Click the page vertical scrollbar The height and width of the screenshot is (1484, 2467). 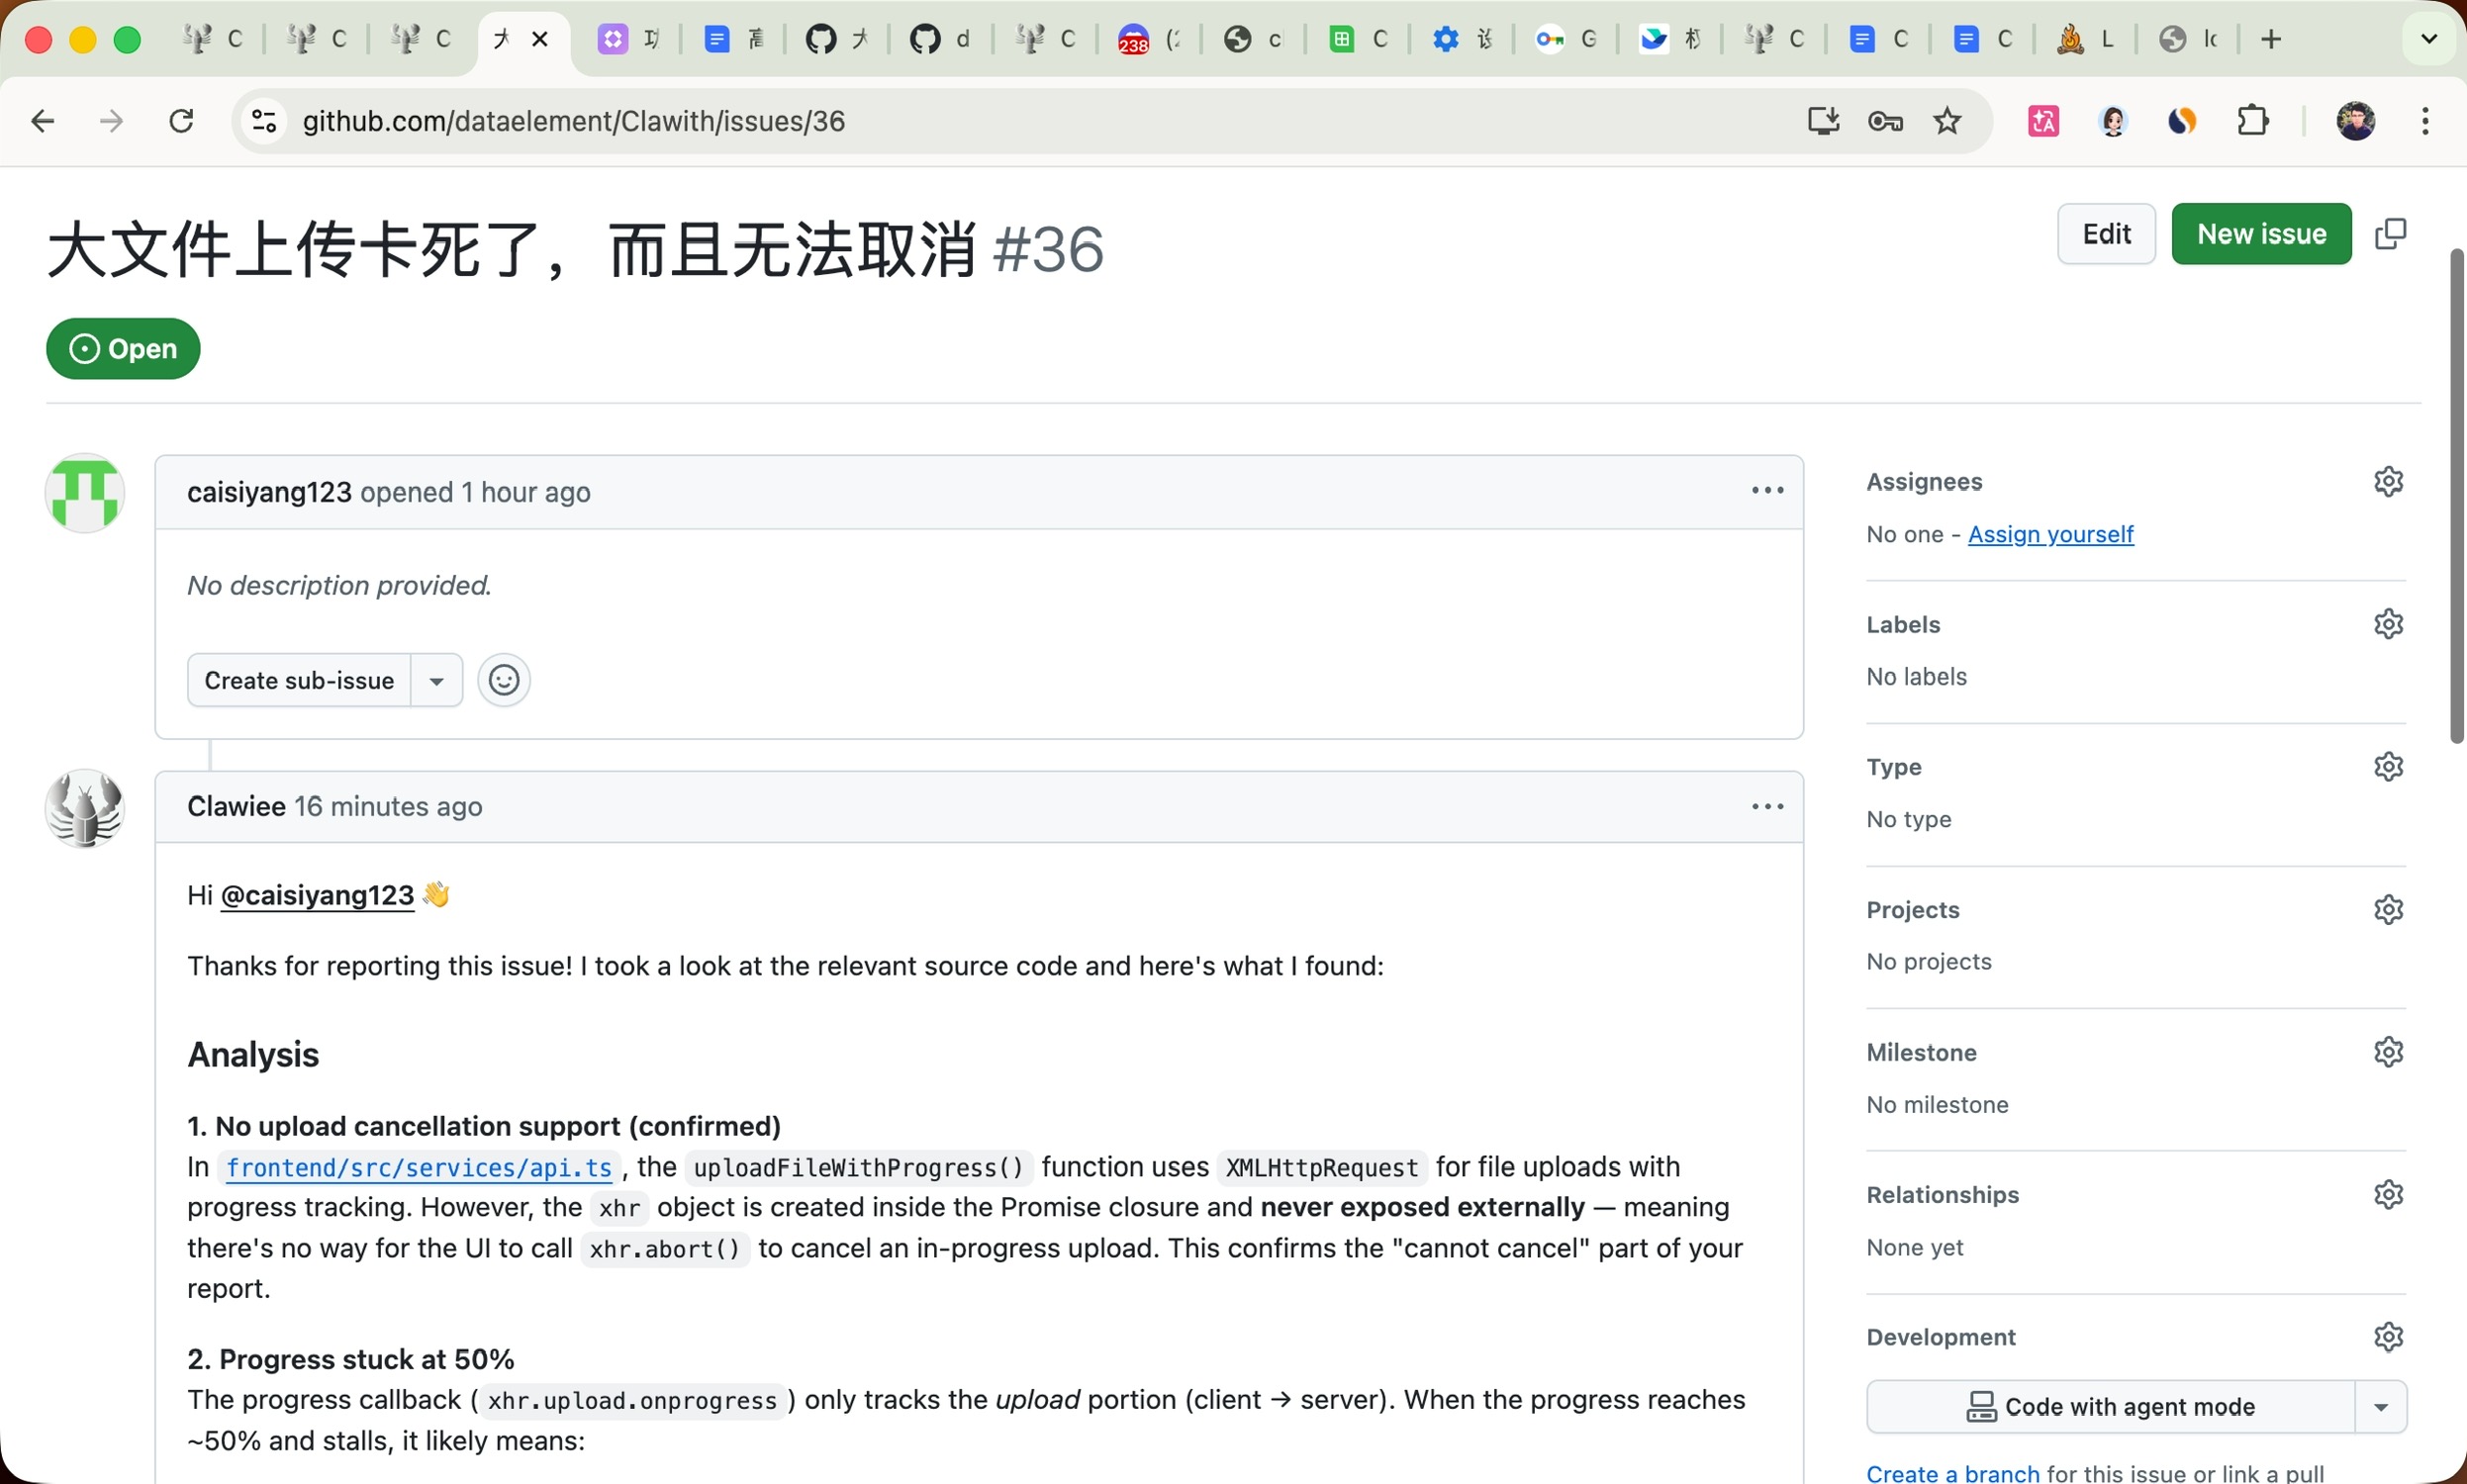tap(2455, 495)
